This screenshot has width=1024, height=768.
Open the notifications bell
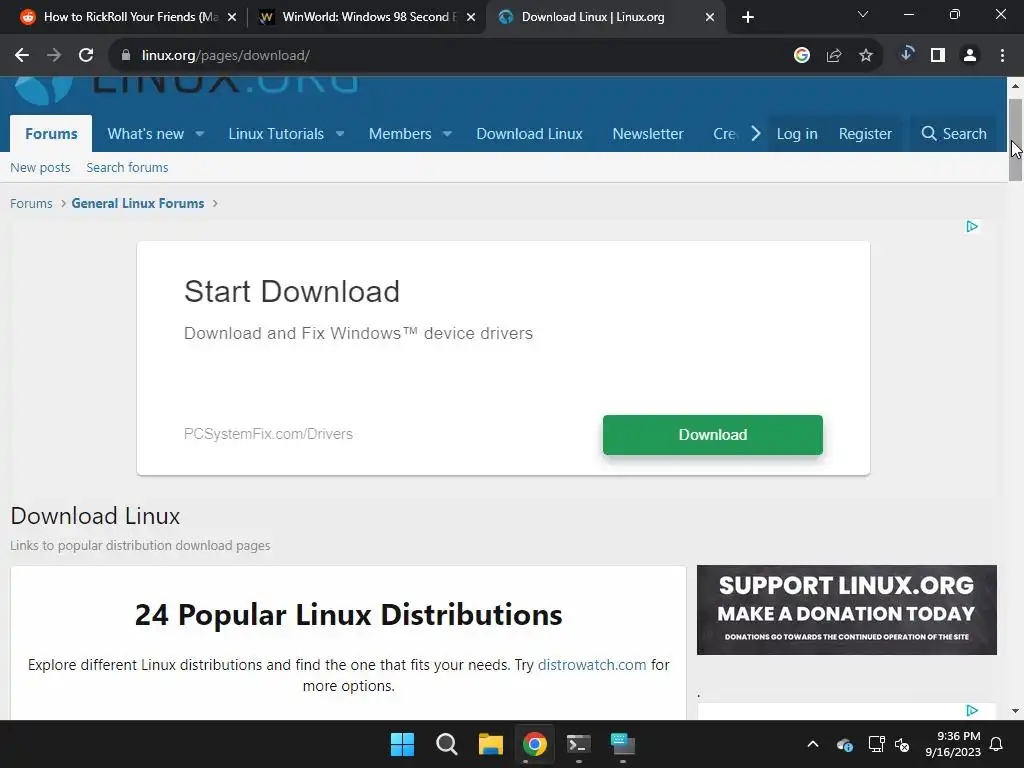tap(997, 744)
